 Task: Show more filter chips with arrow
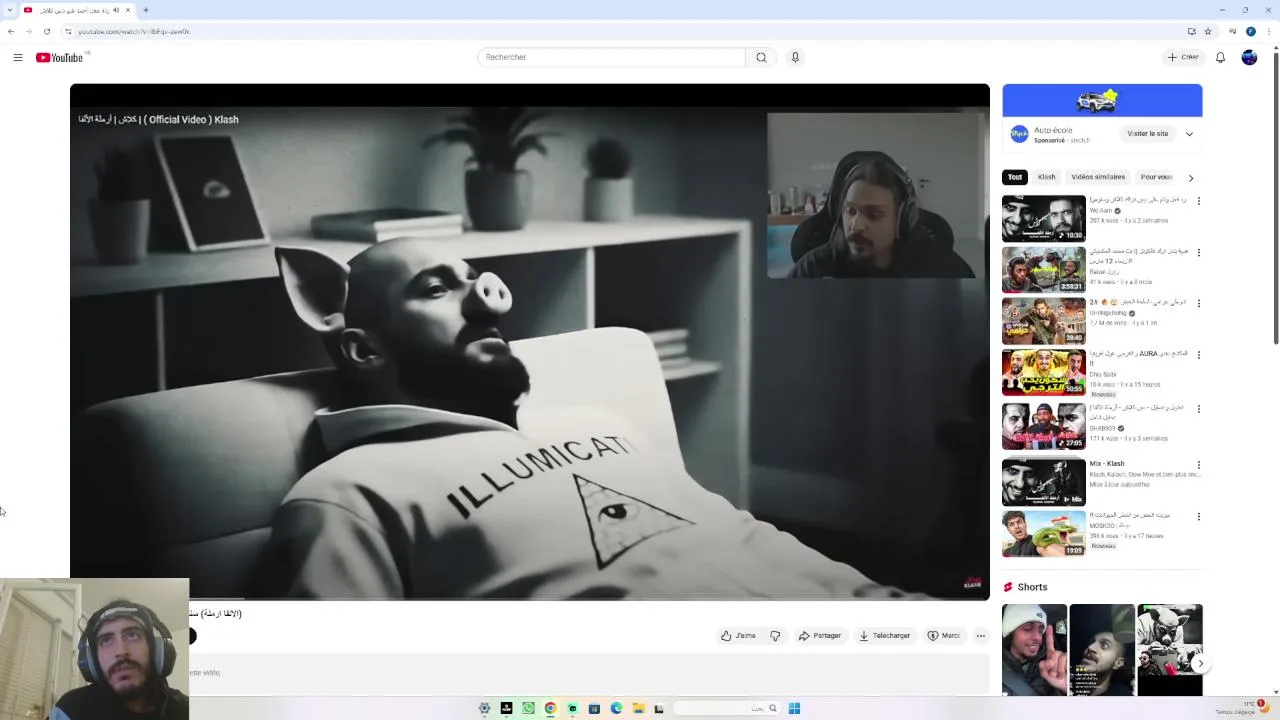[x=1190, y=178]
